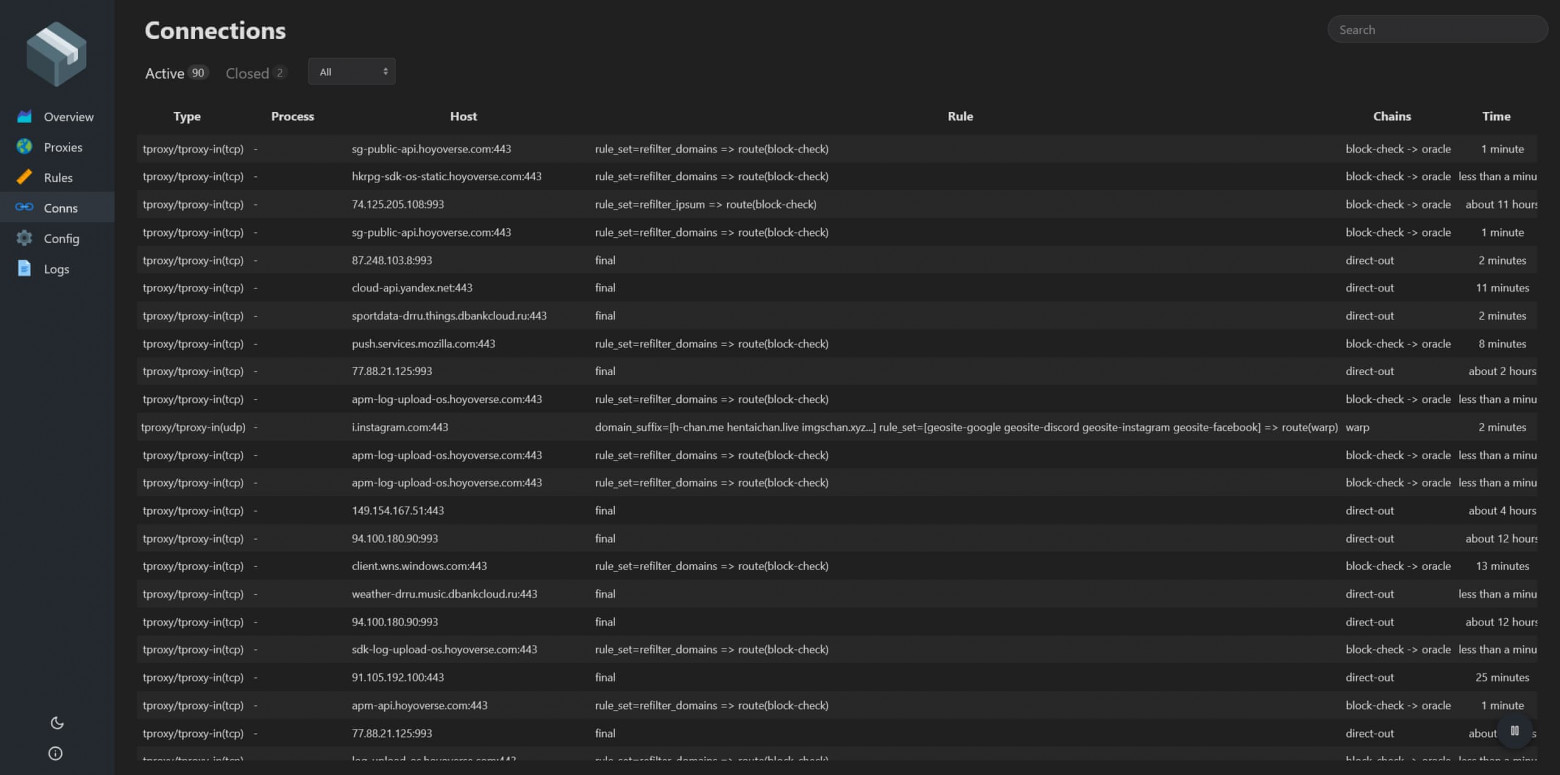Click the Proxies globe icon
The width and height of the screenshot is (1560, 775).
point(23,147)
